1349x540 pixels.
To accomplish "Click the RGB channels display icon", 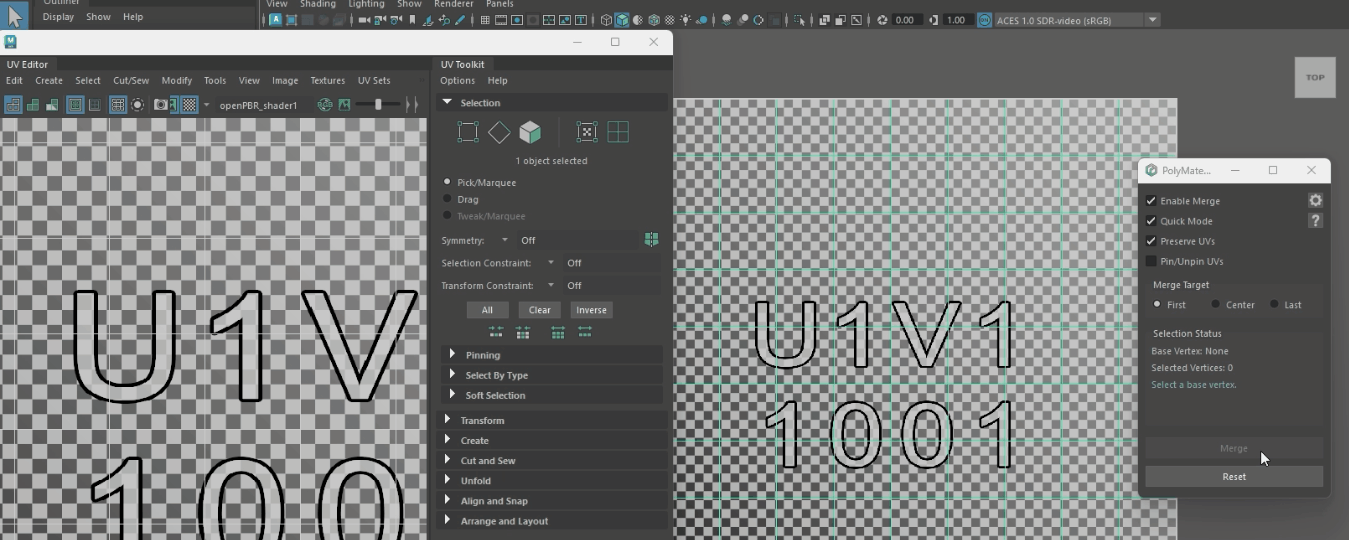I will (x=324, y=105).
